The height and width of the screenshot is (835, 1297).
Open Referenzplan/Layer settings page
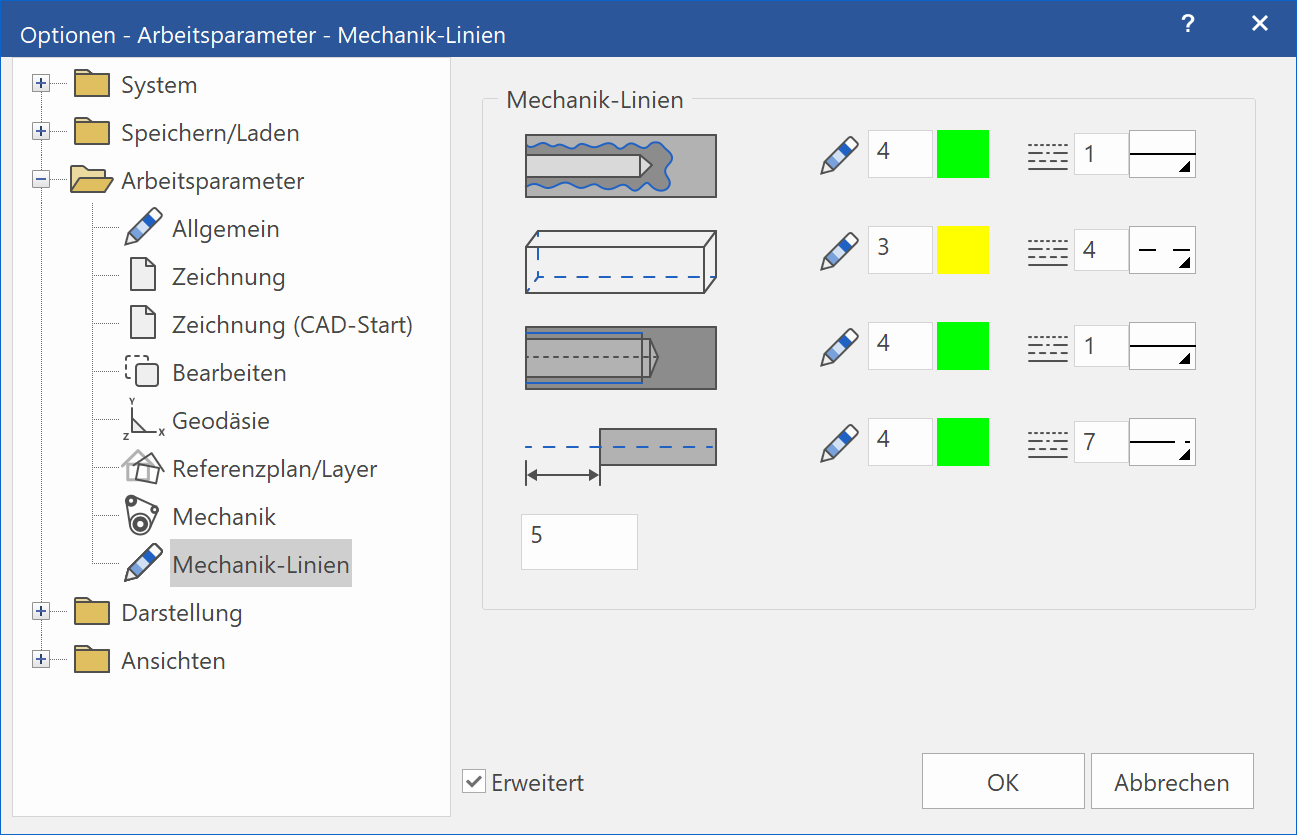tap(275, 469)
